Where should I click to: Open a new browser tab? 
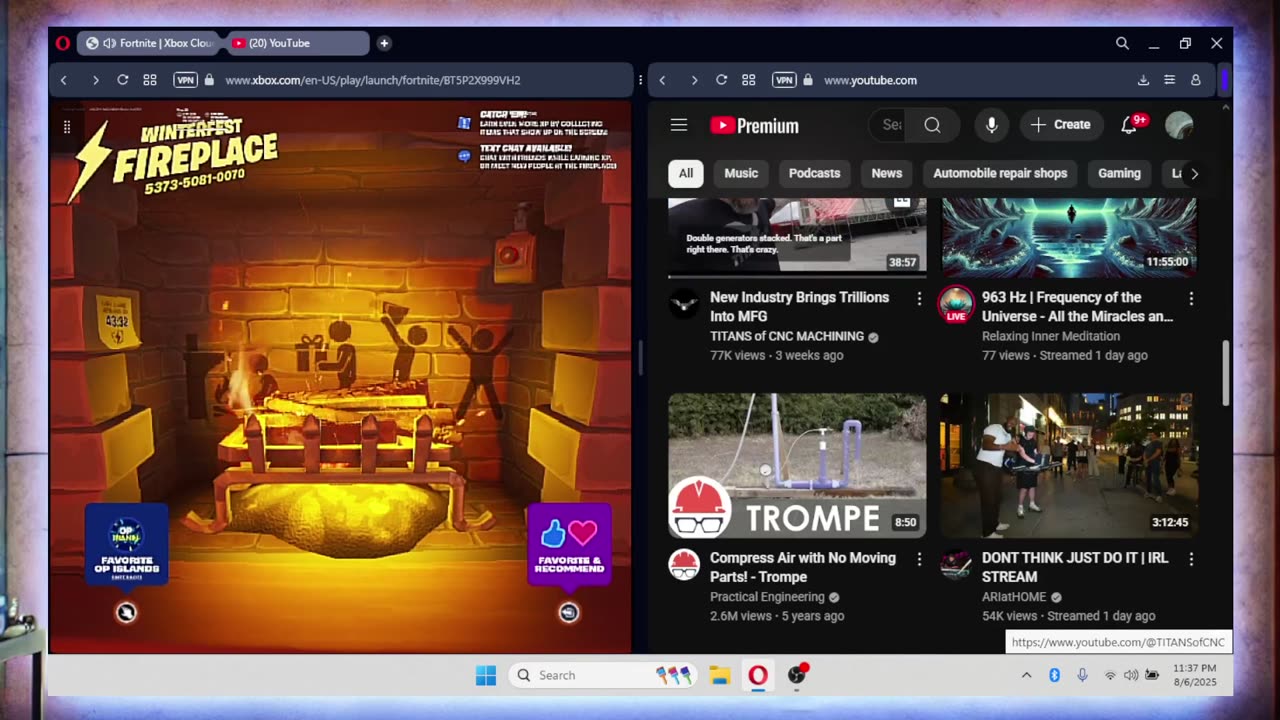point(384,43)
